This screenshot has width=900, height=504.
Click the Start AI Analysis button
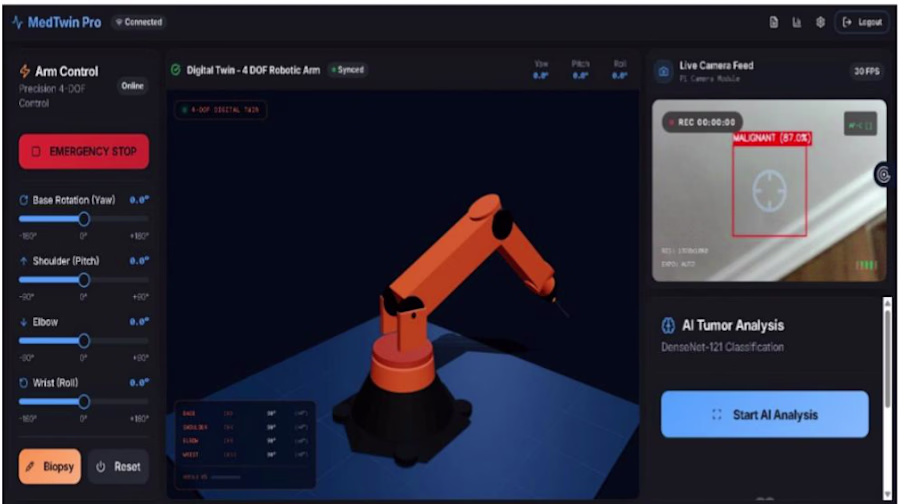(x=765, y=414)
